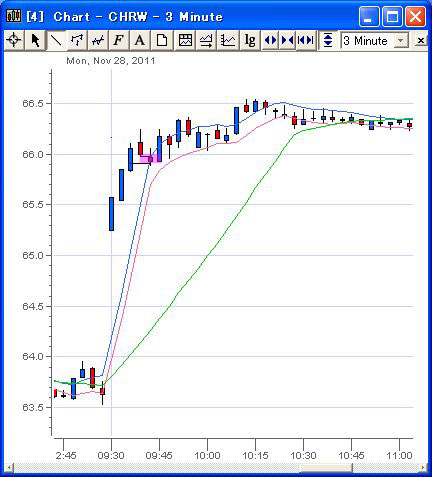Click the 'Mon, Nov 28, 2011' date label

click(x=111, y=61)
